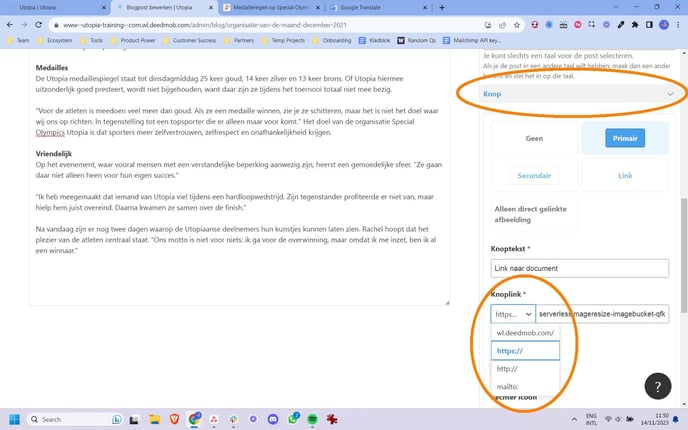The image size is (688, 430).
Task: Open WhatsApp from the taskbar
Action: click(x=294, y=419)
